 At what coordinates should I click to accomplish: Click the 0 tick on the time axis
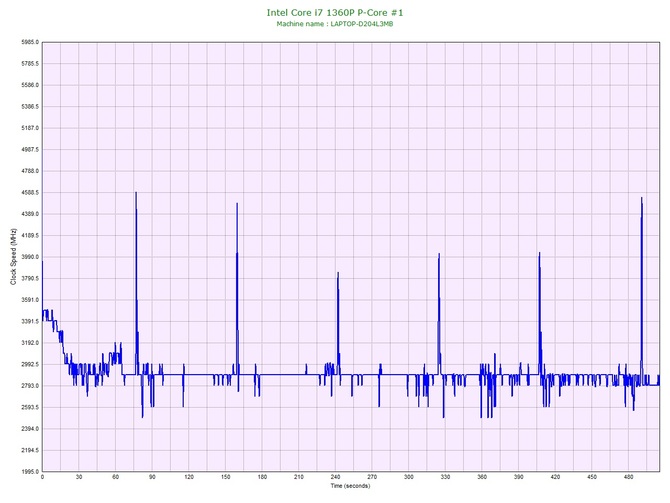coord(42,477)
